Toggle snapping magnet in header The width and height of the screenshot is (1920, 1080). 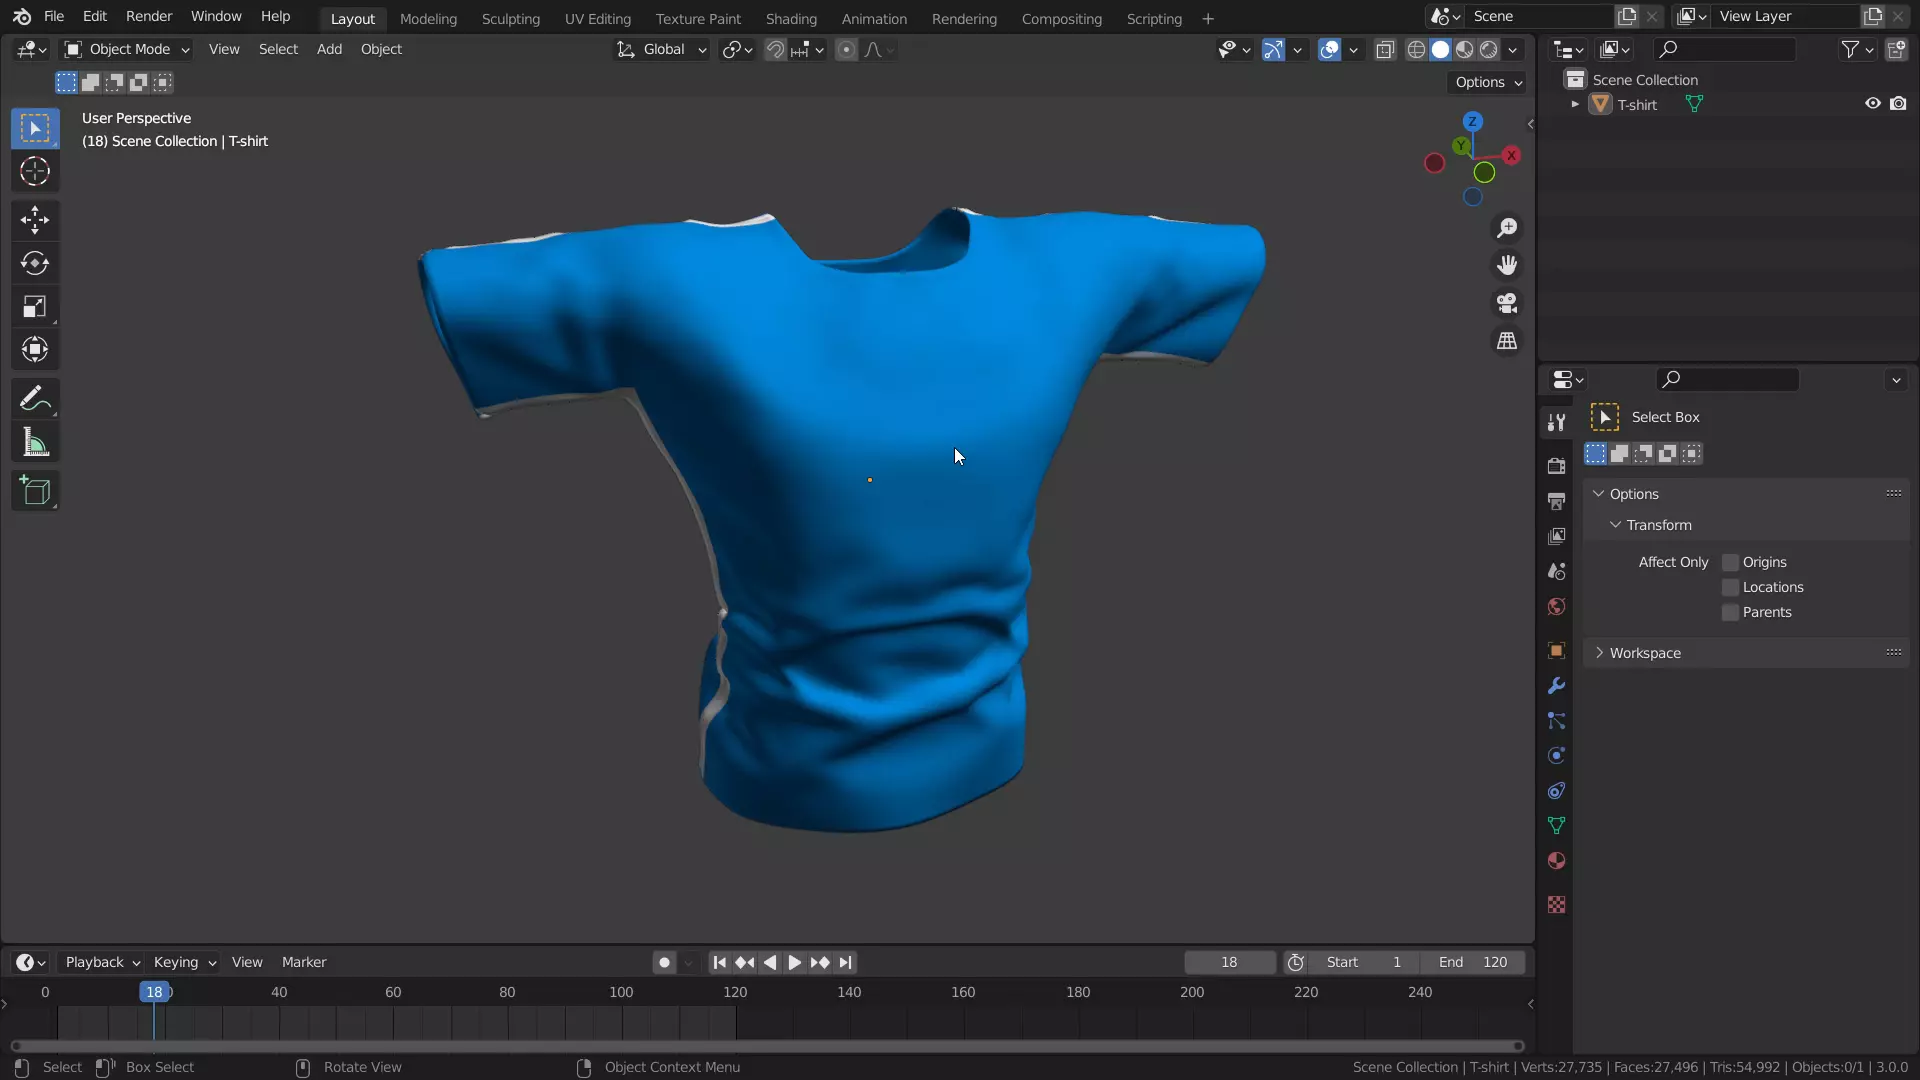coord(775,49)
